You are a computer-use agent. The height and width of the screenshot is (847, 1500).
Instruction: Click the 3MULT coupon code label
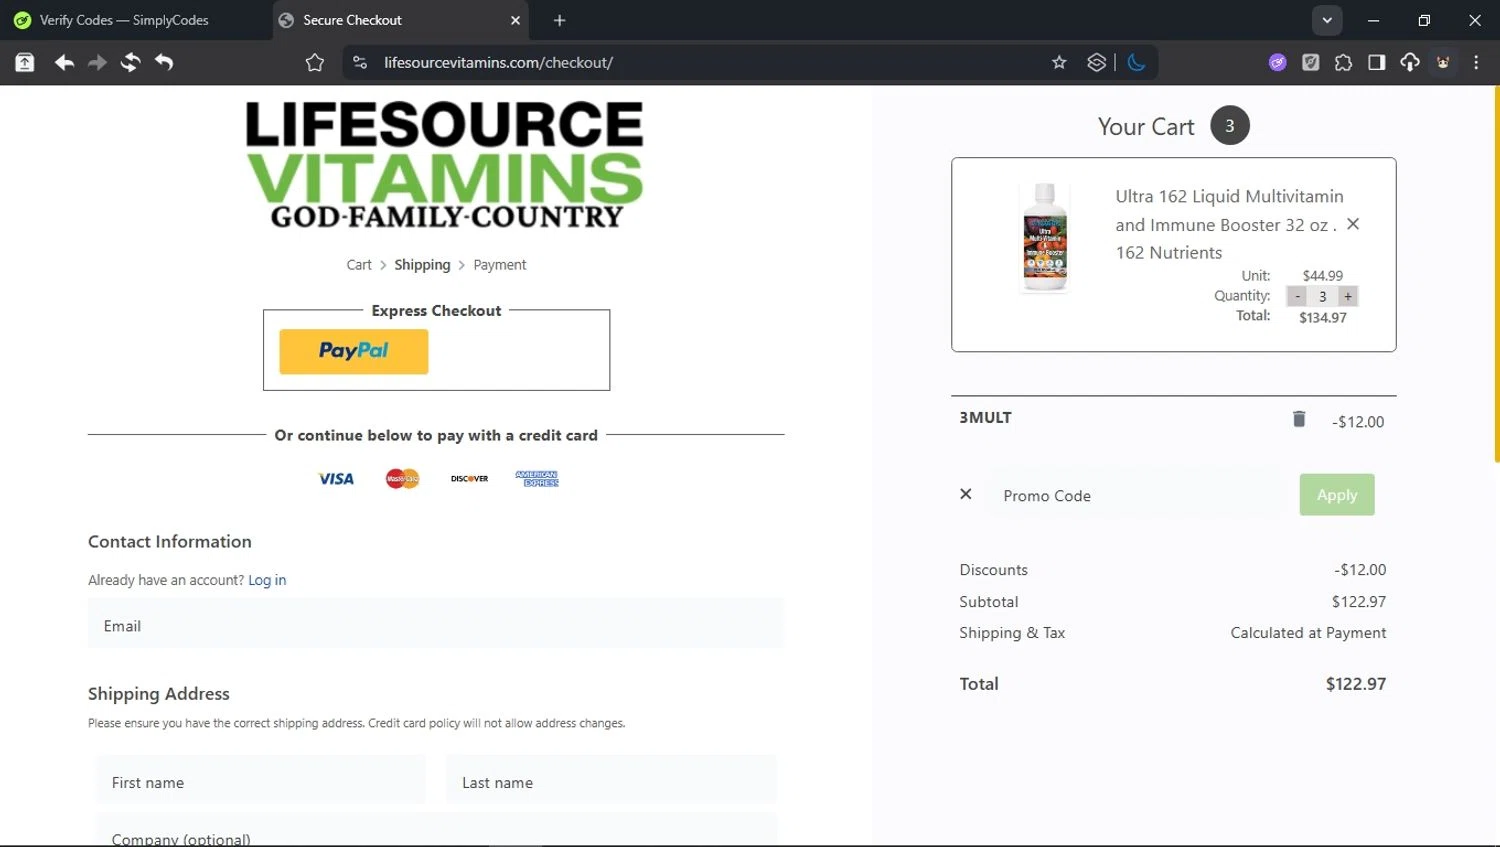(985, 418)
